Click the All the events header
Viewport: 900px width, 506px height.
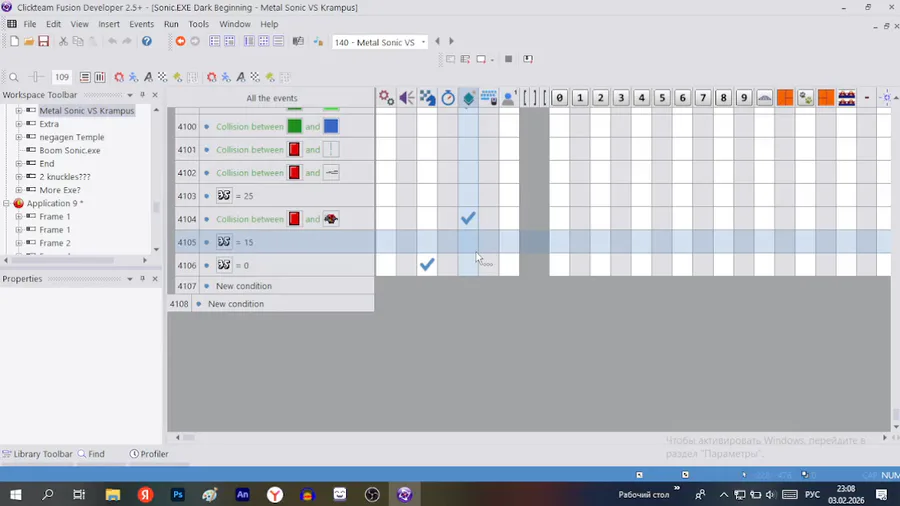tap(271, 98)
